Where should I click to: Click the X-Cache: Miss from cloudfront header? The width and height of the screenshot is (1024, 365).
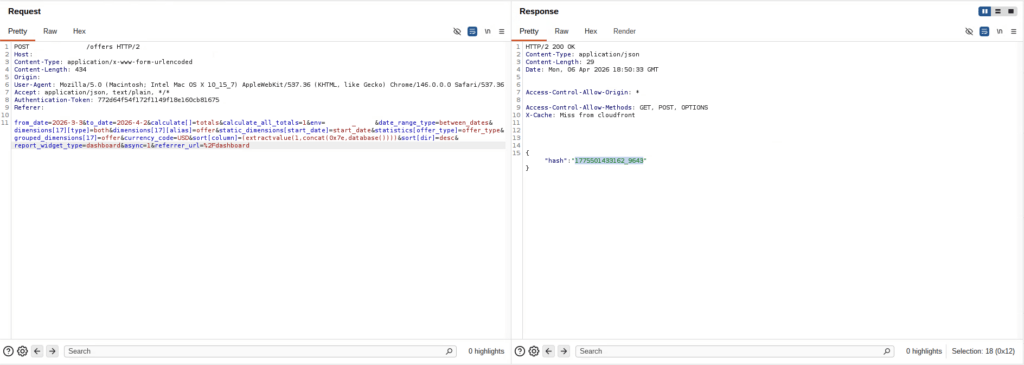pos(580,115)
